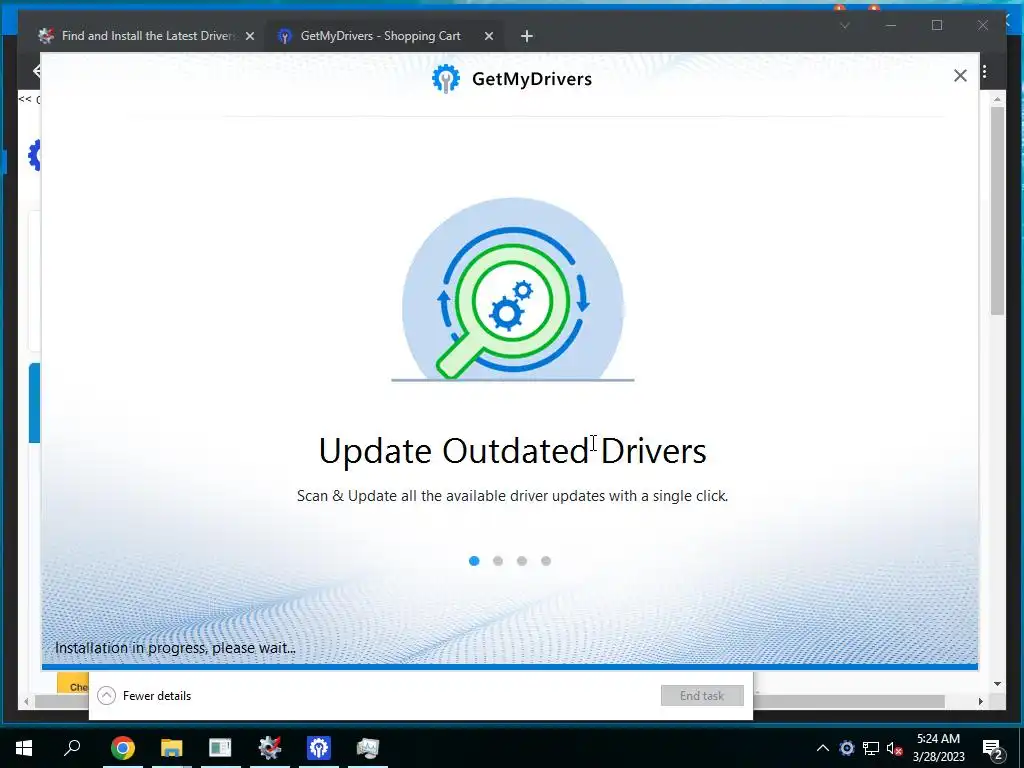The height and width of the screenshot is (768, 1024).
Task: Close the GetMyDrivers Shopping Cart tab
Action: tap(488, 37)
